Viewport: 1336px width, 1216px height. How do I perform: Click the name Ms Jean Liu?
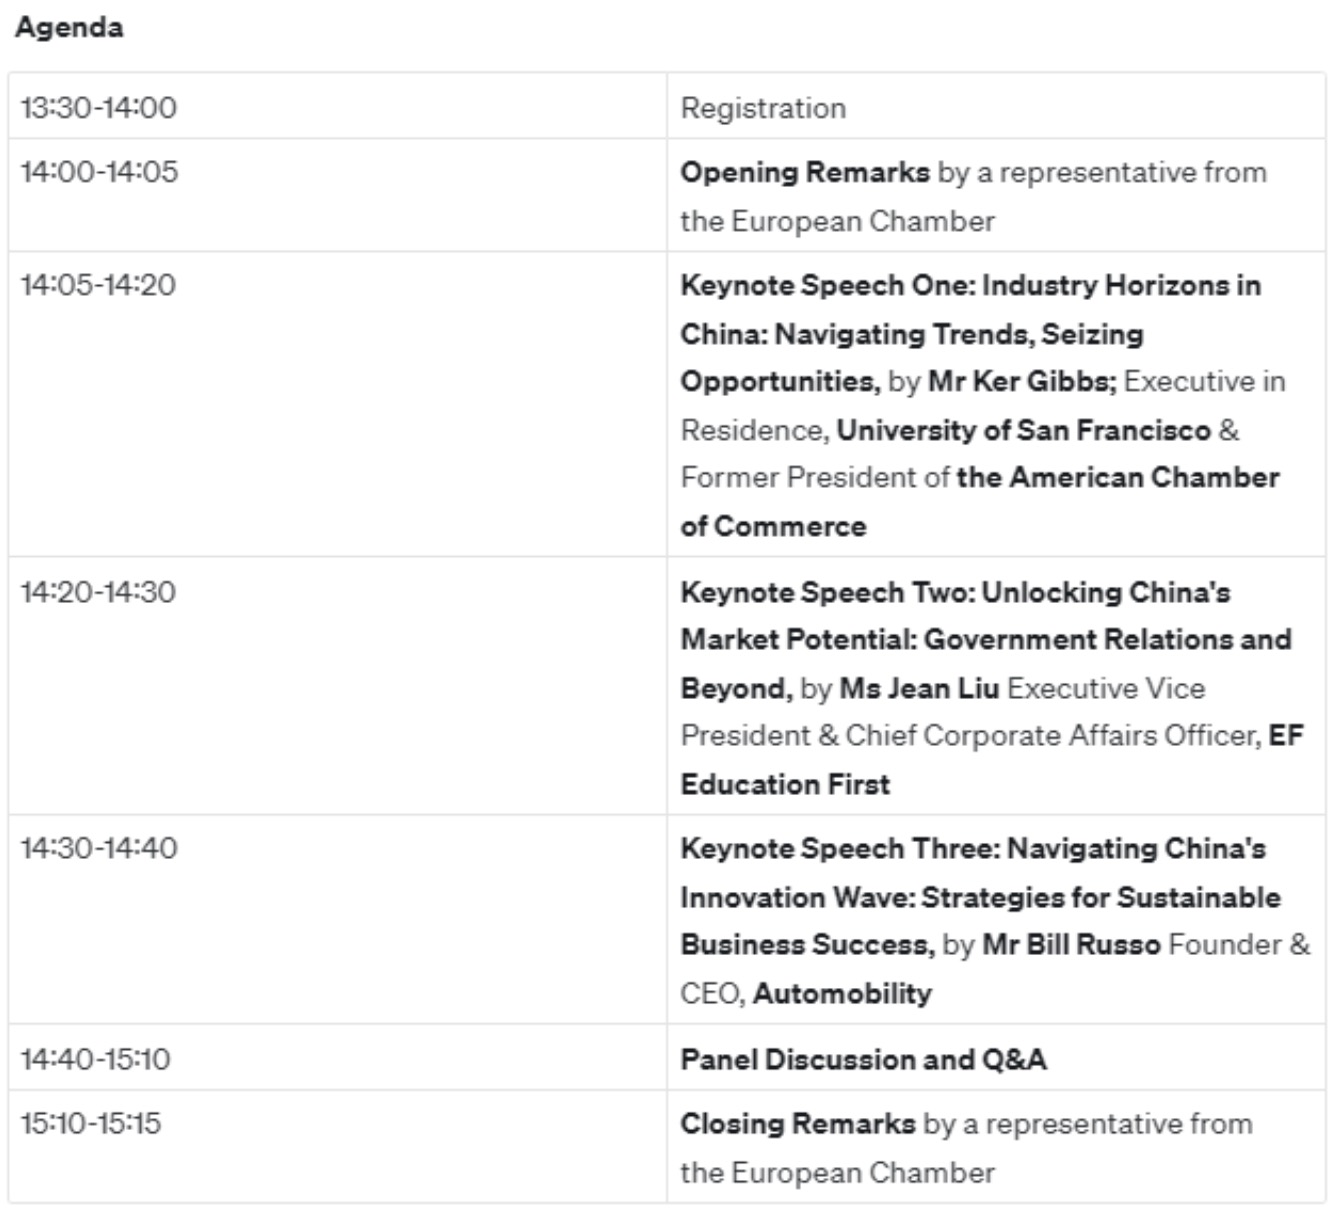[919, 688]
